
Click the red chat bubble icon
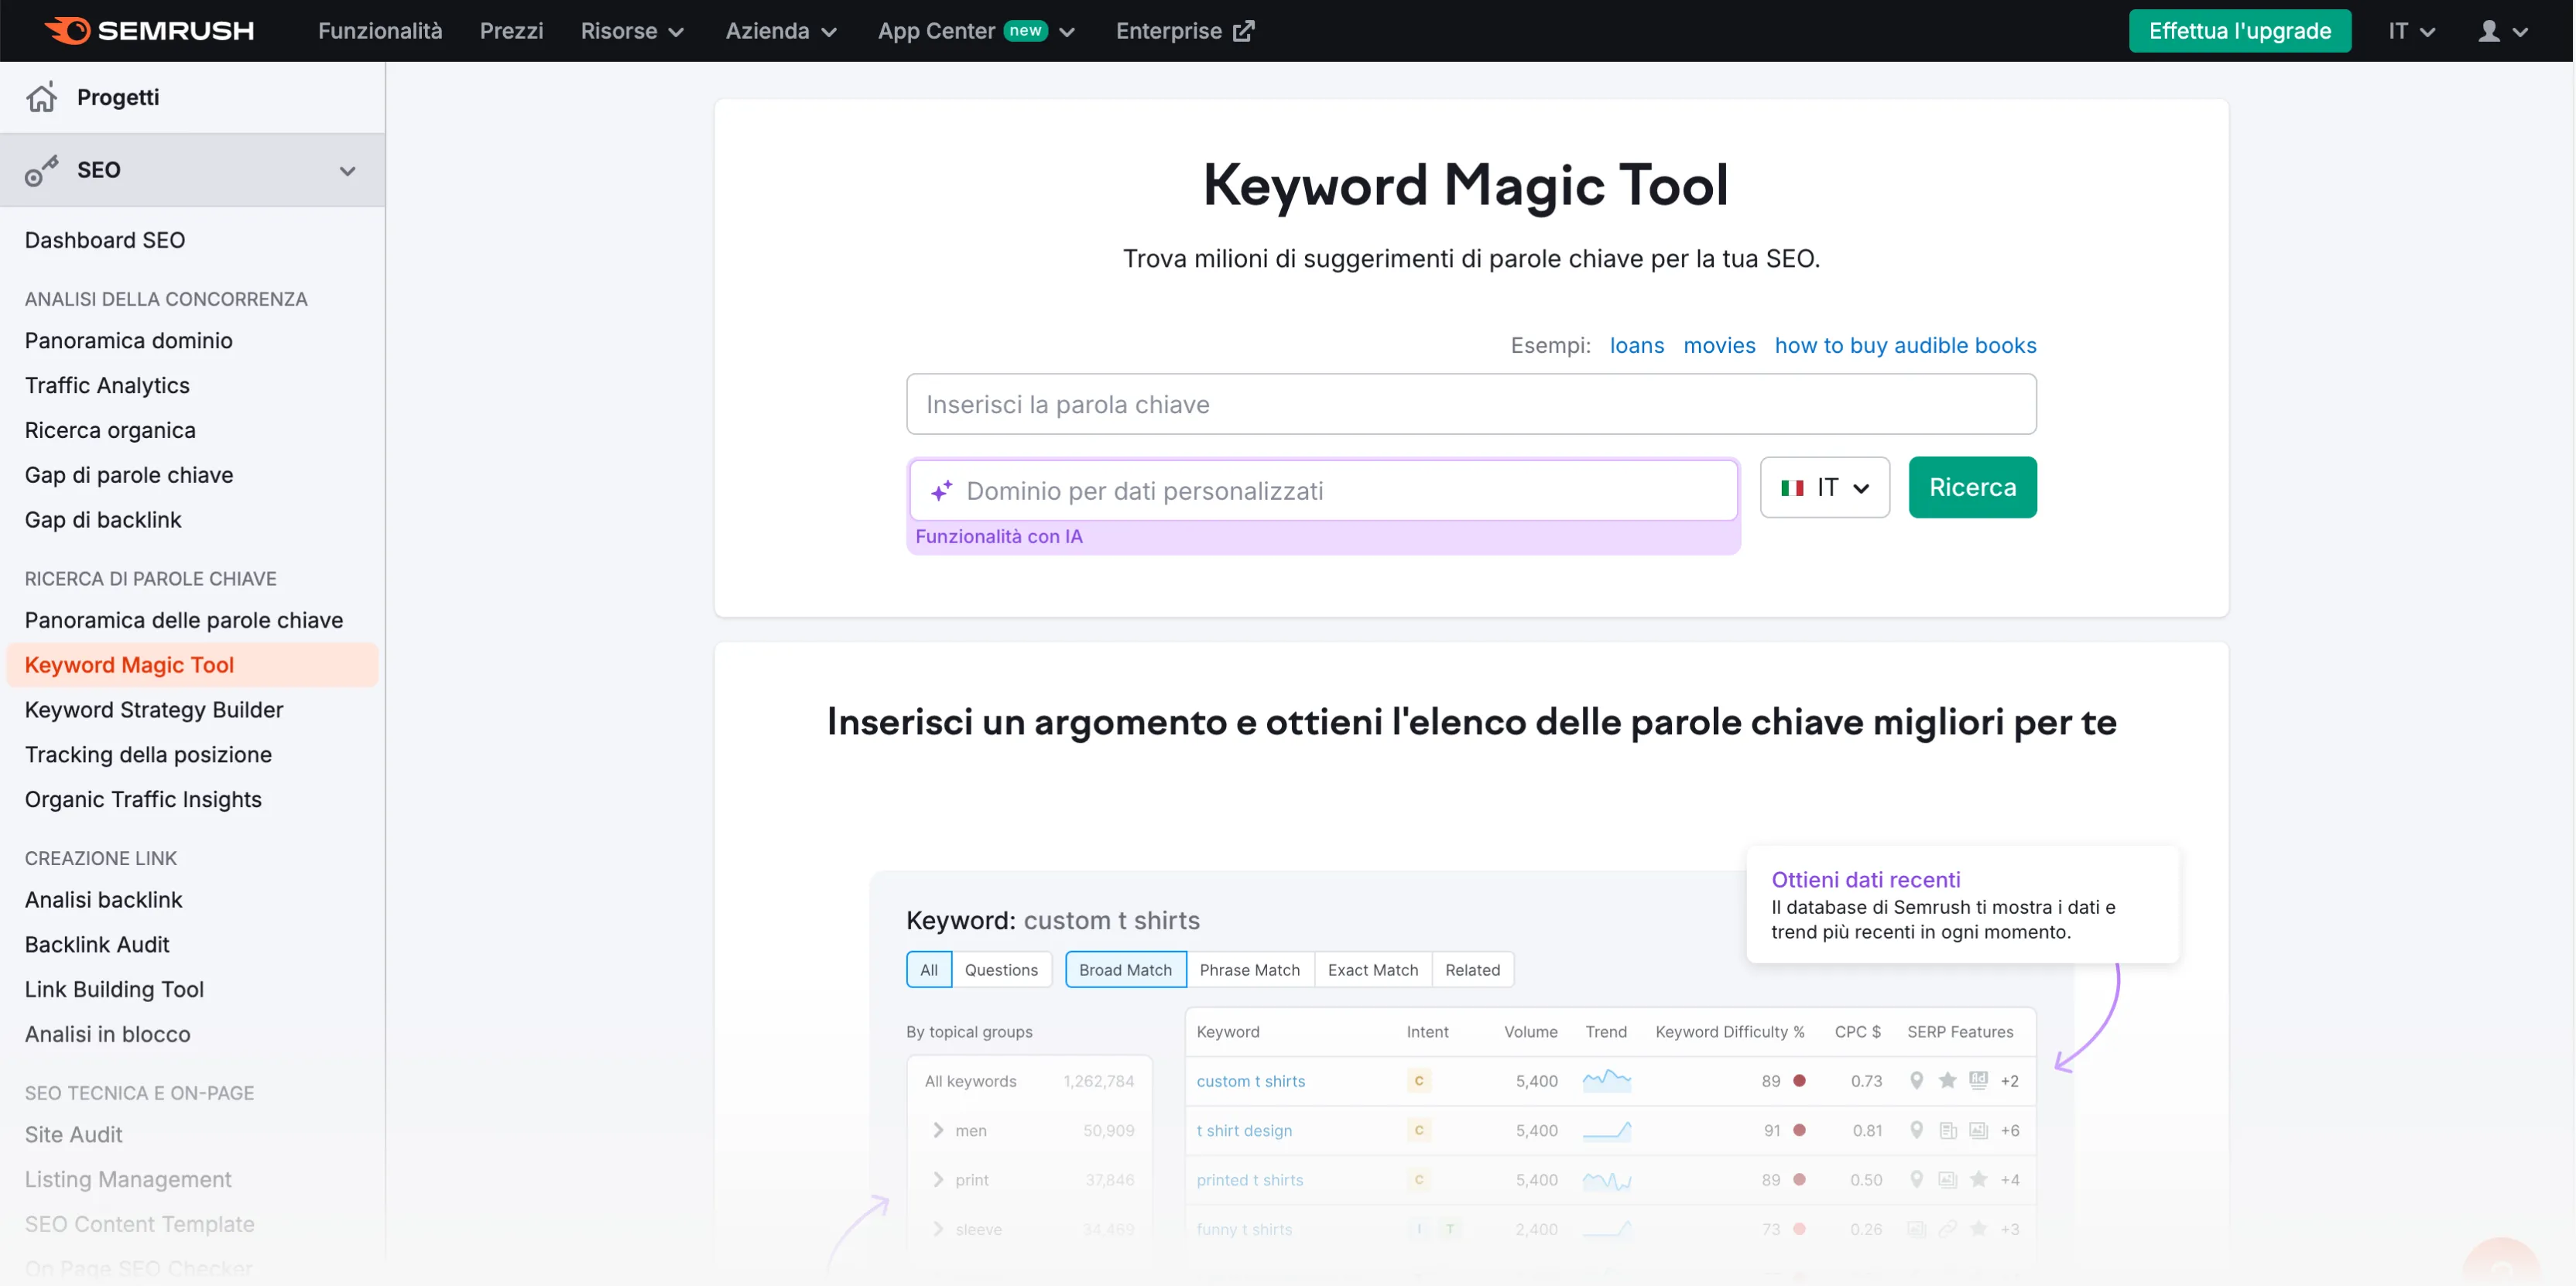click(x=2501, y=1262)
